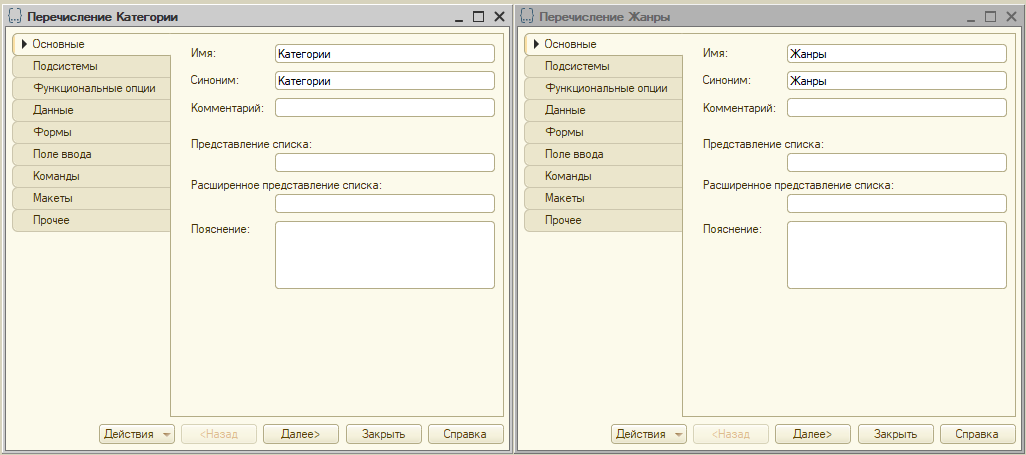The image size is (1026, 455).
Task: Click Пояснение text area in Жанры window
Action: pyautogui.click(x=896, y=255)
